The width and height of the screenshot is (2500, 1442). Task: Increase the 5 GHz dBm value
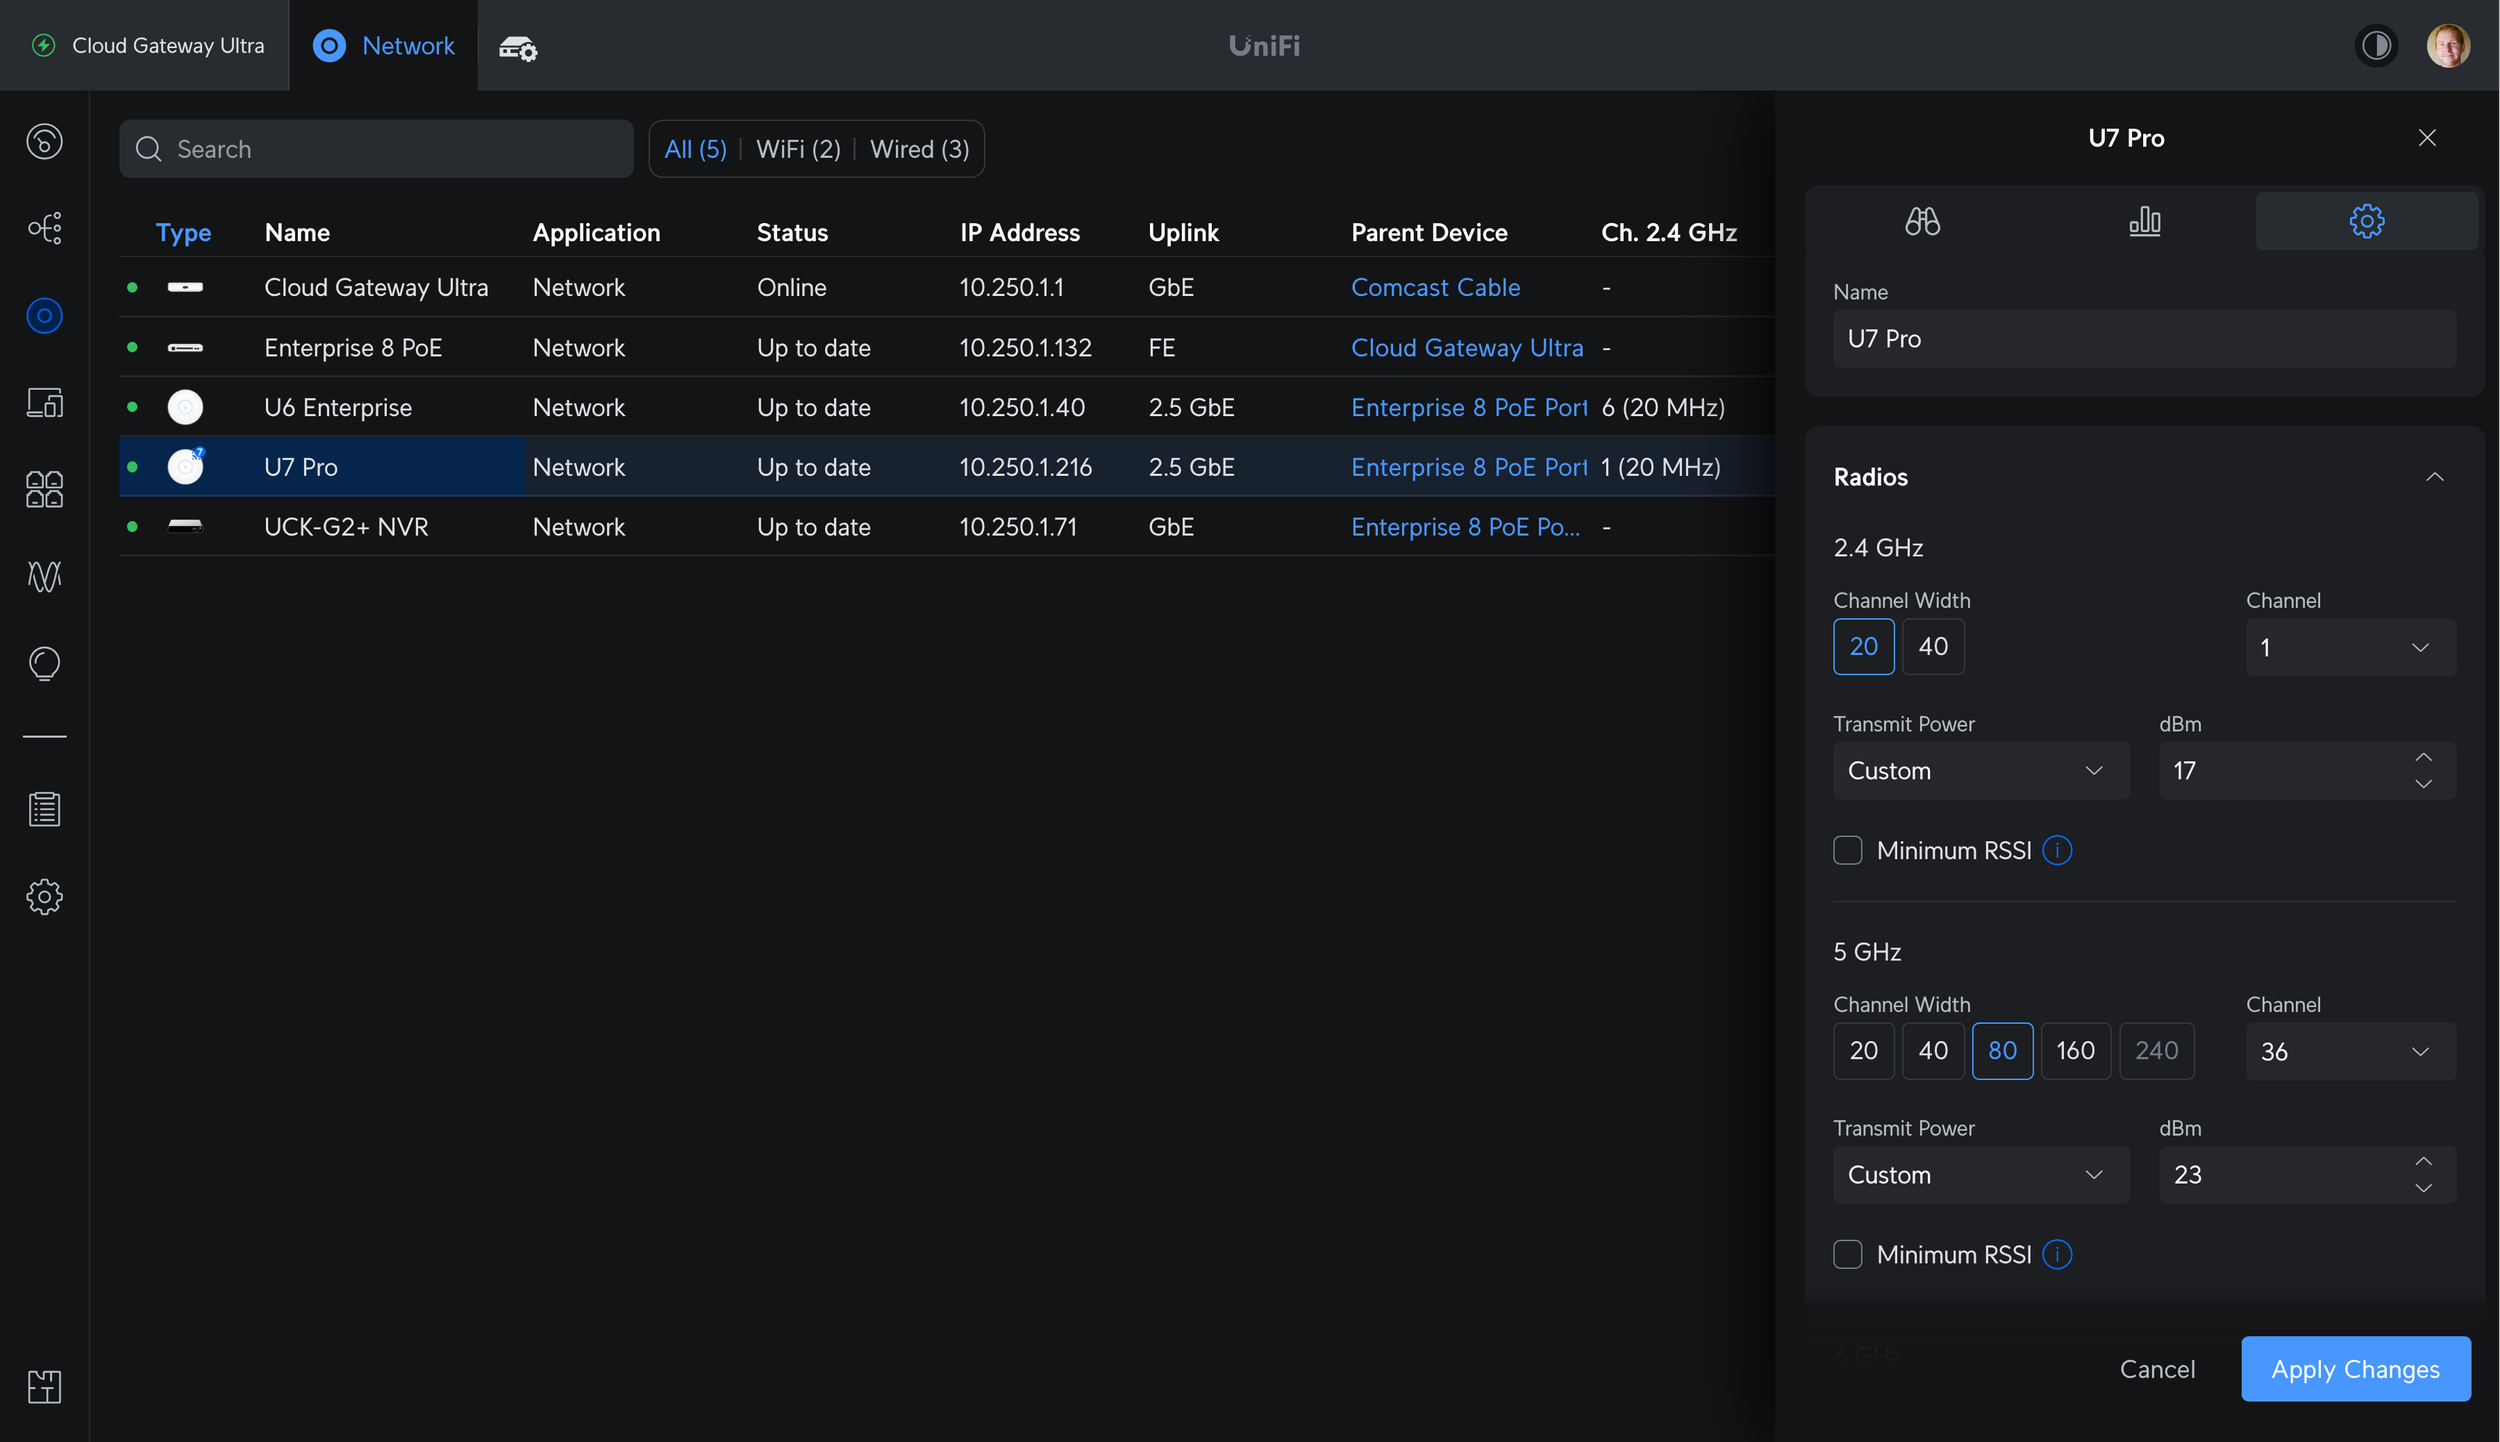click(2424, 1161)
